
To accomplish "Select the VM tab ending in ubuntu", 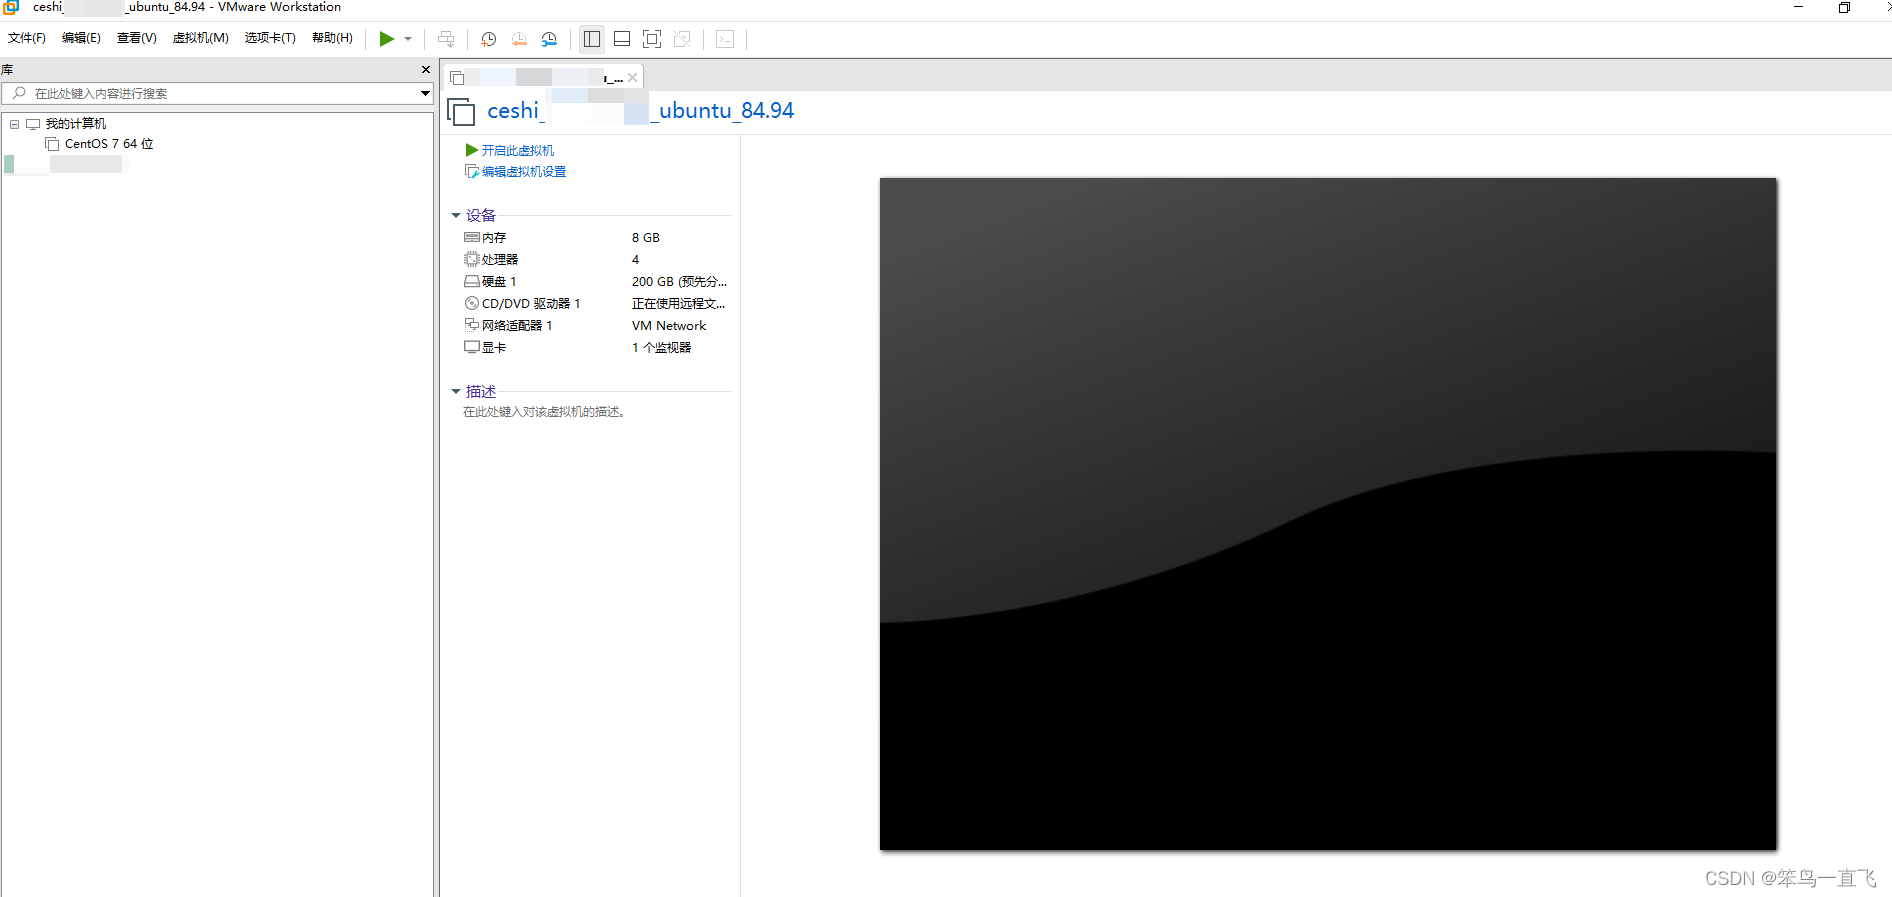I will tap(541, 77).
